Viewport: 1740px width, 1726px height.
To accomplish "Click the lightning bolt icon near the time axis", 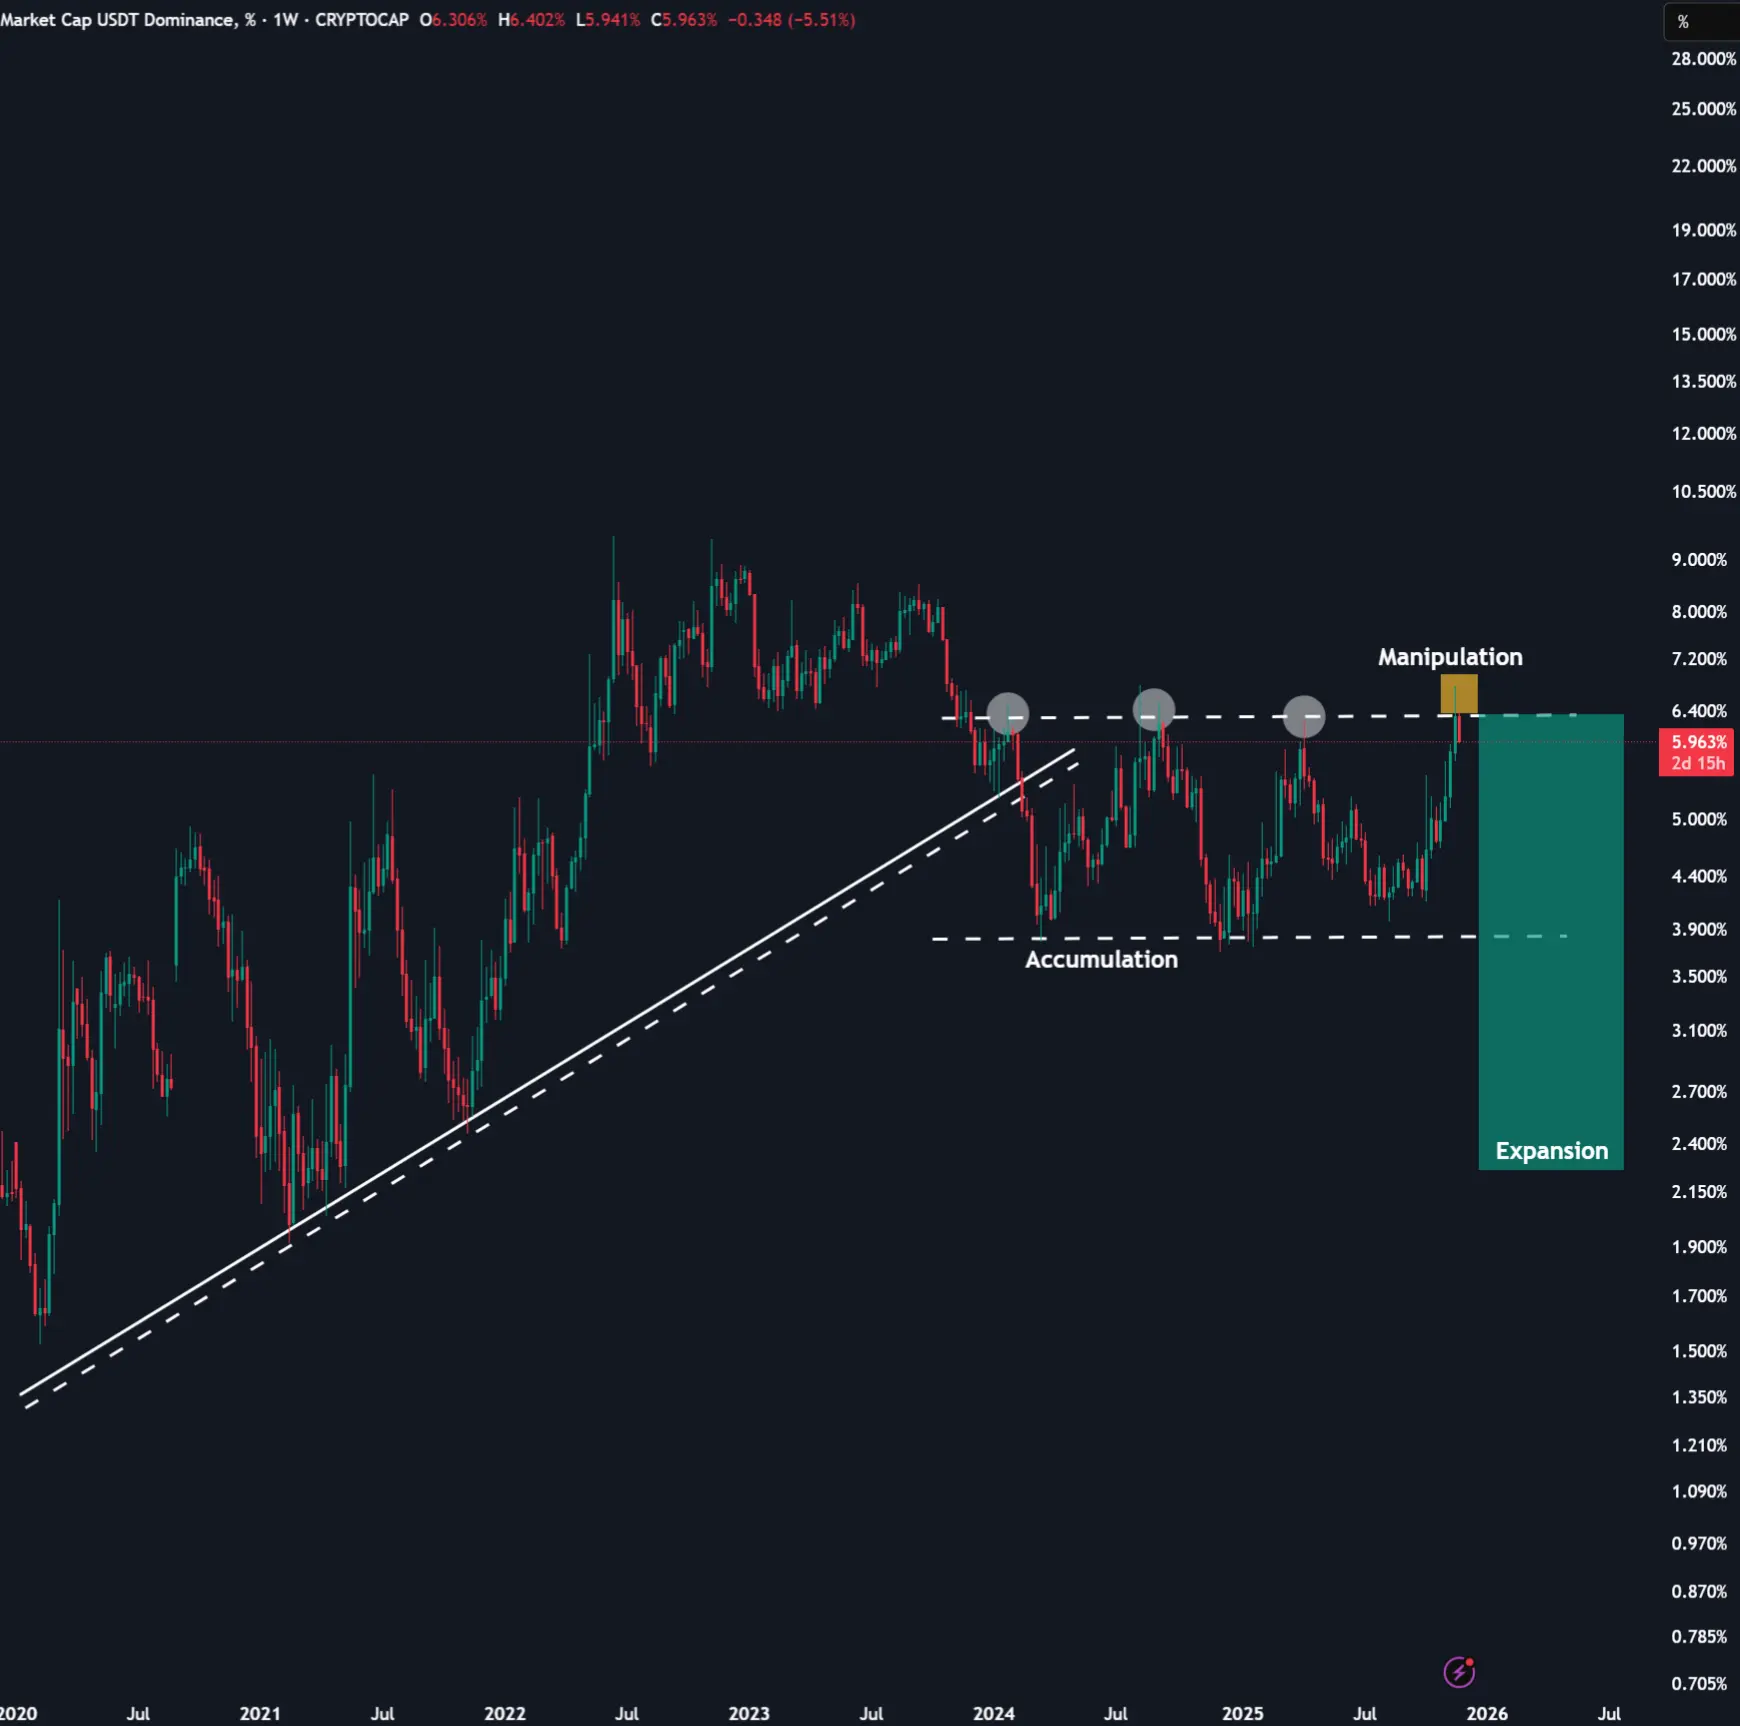I will (1459, 1671).
